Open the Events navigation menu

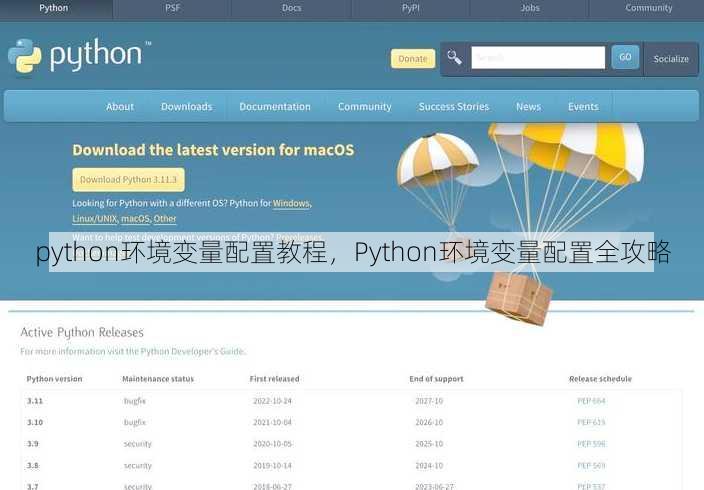pyautogui.click(x=583, y=107)
